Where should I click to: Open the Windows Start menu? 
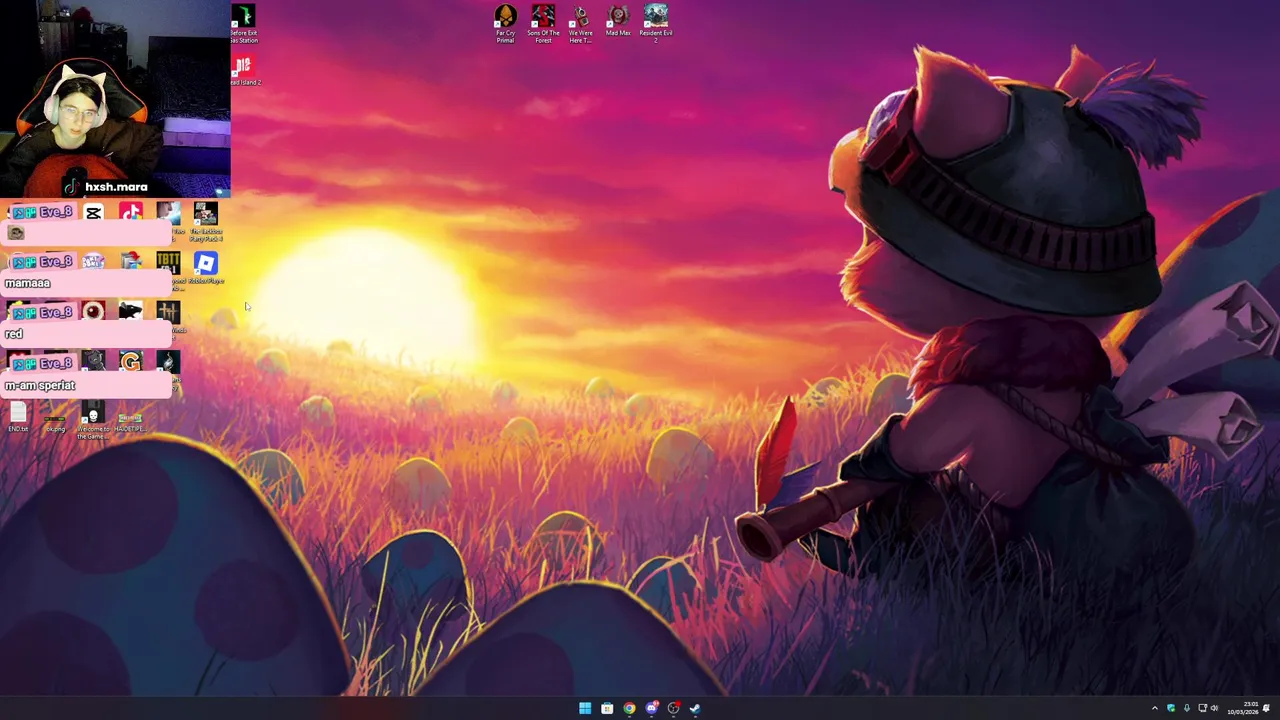[585, 709]
